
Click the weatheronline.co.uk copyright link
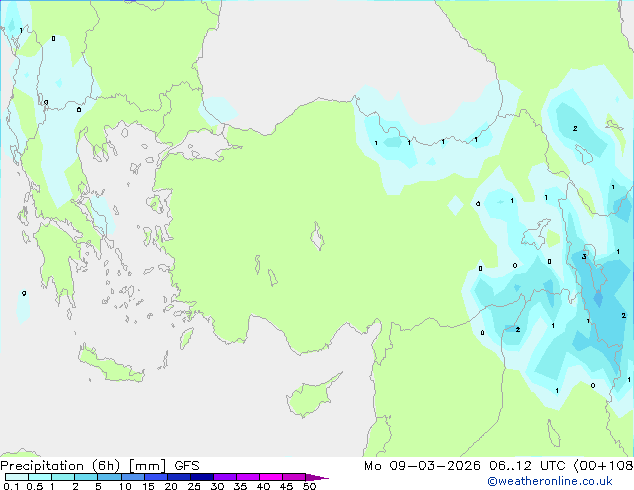tap(550, 481)
